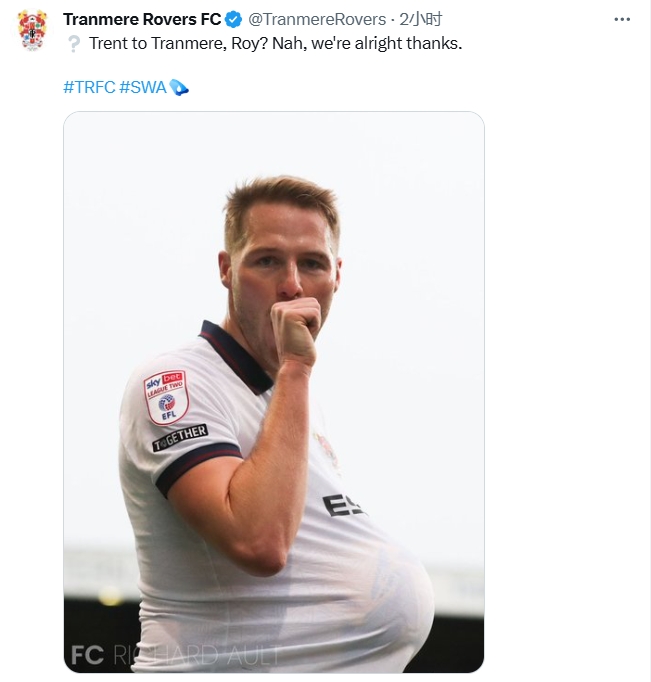651x682 pixels.
Task: Click the FC logo in the photo watermark
Action: (x=87, y=655)
